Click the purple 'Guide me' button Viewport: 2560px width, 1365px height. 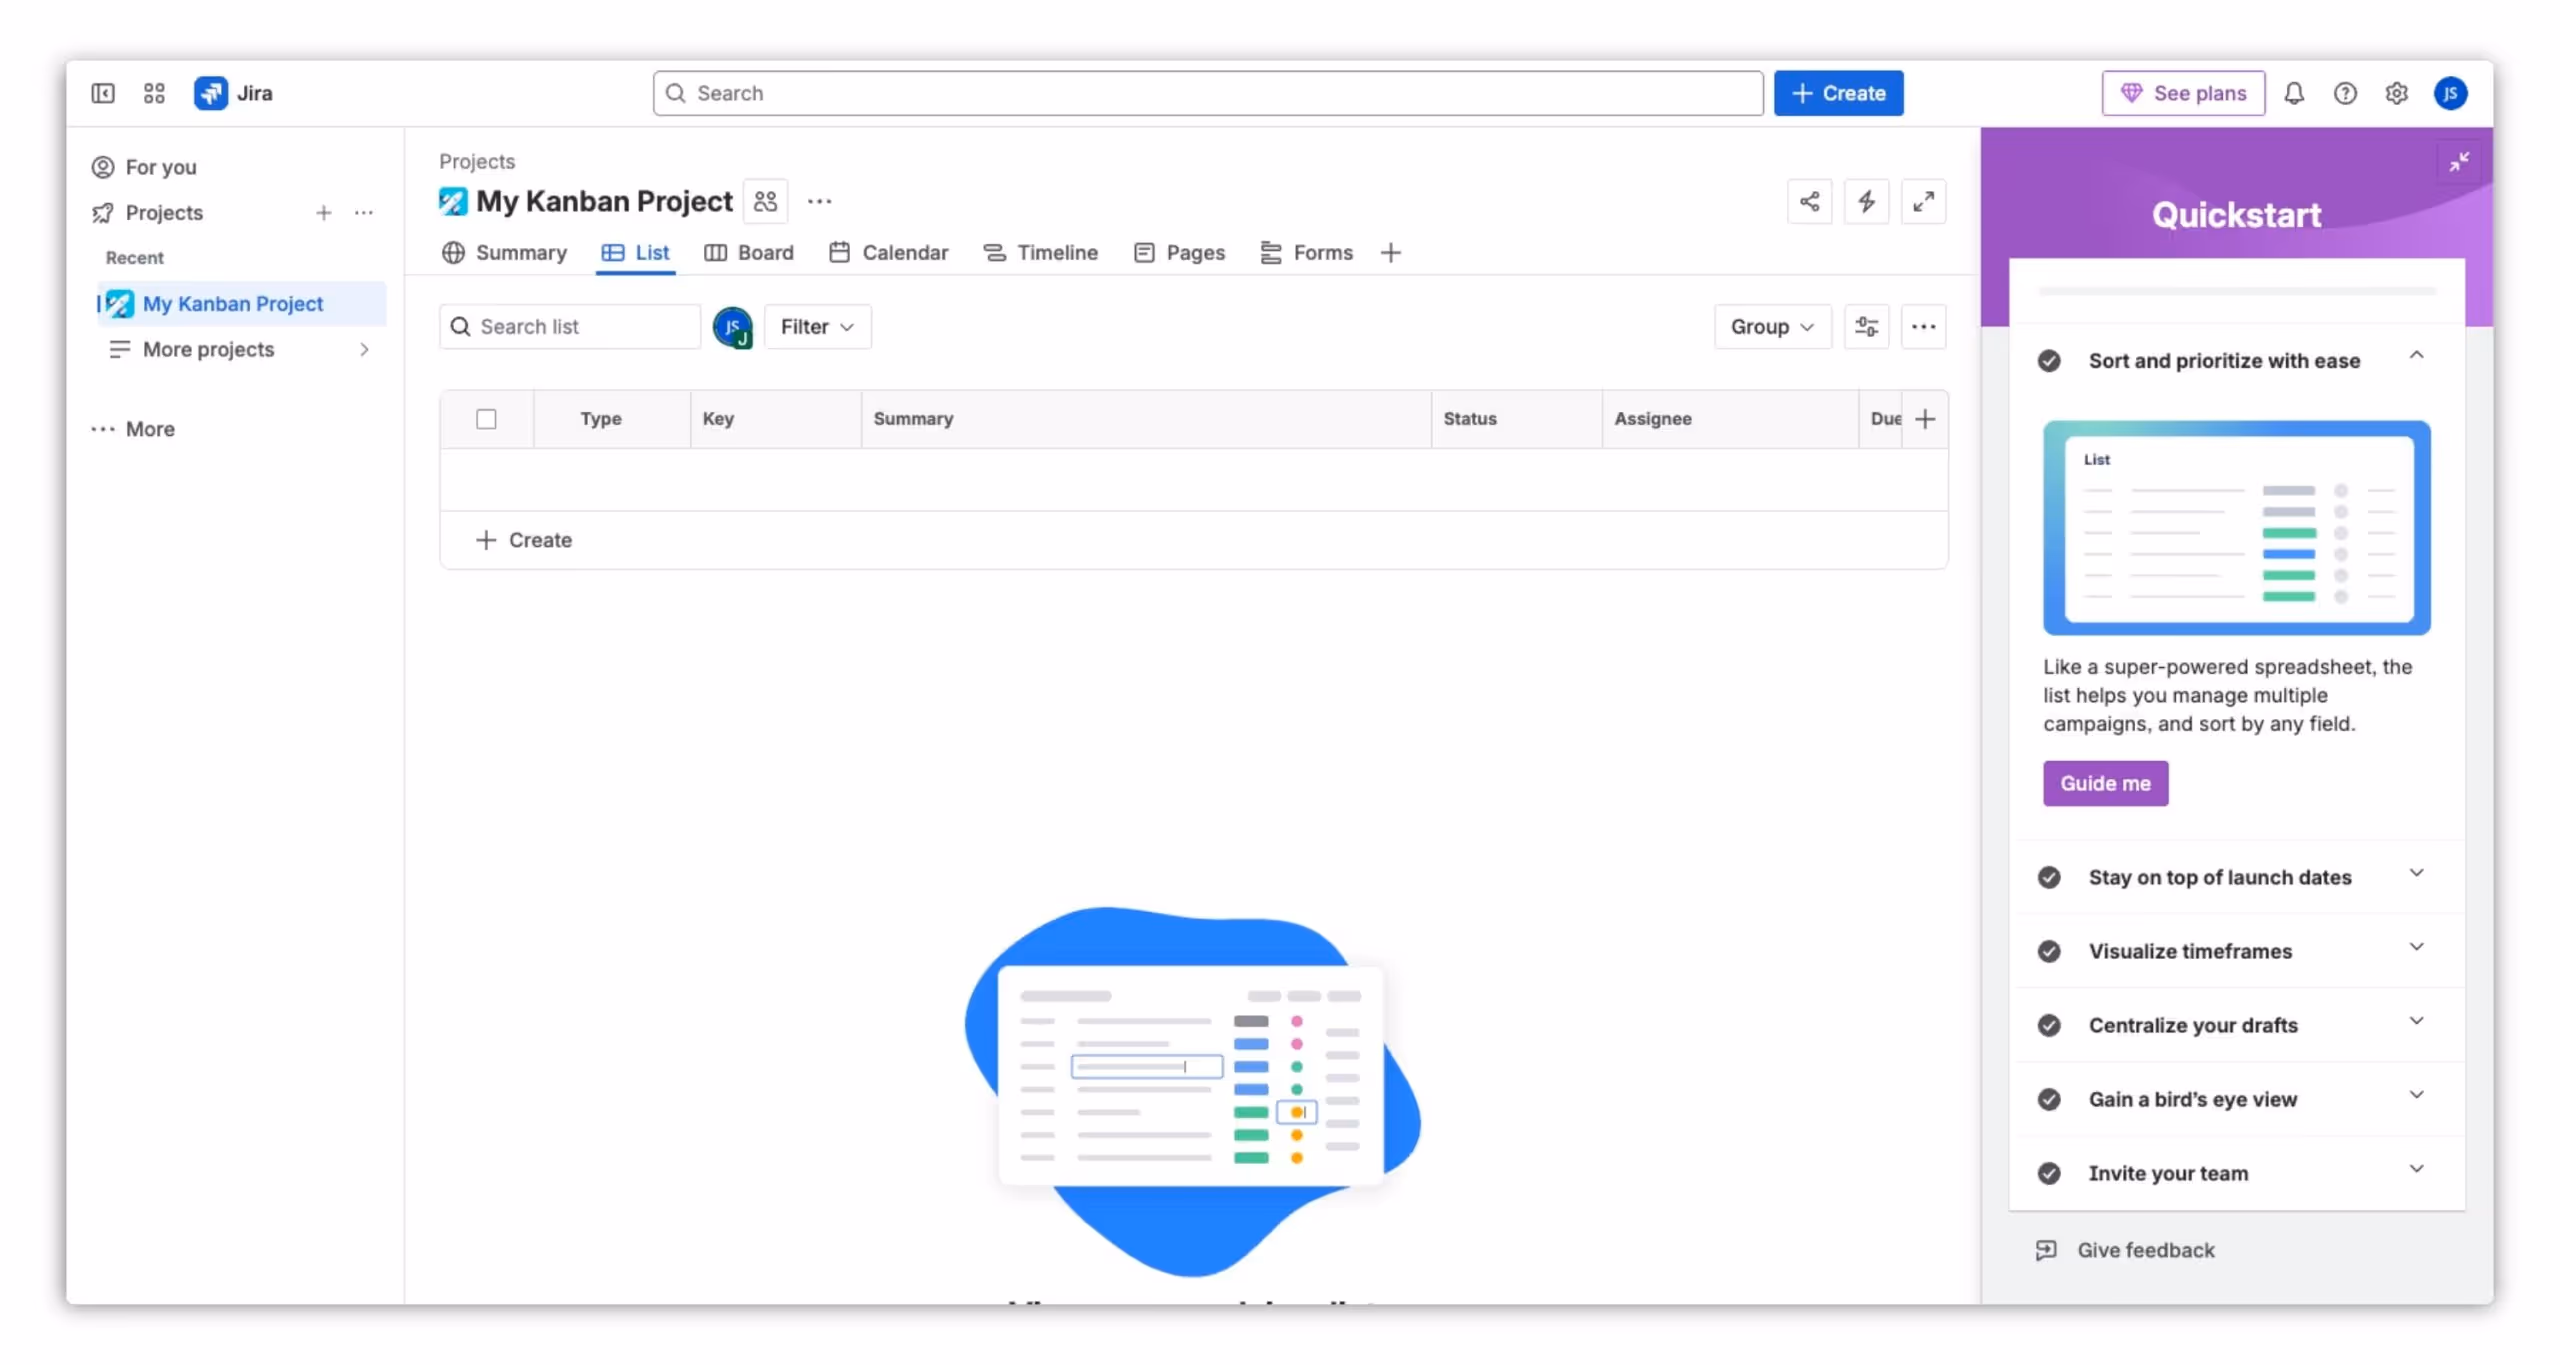point(2105,783)
